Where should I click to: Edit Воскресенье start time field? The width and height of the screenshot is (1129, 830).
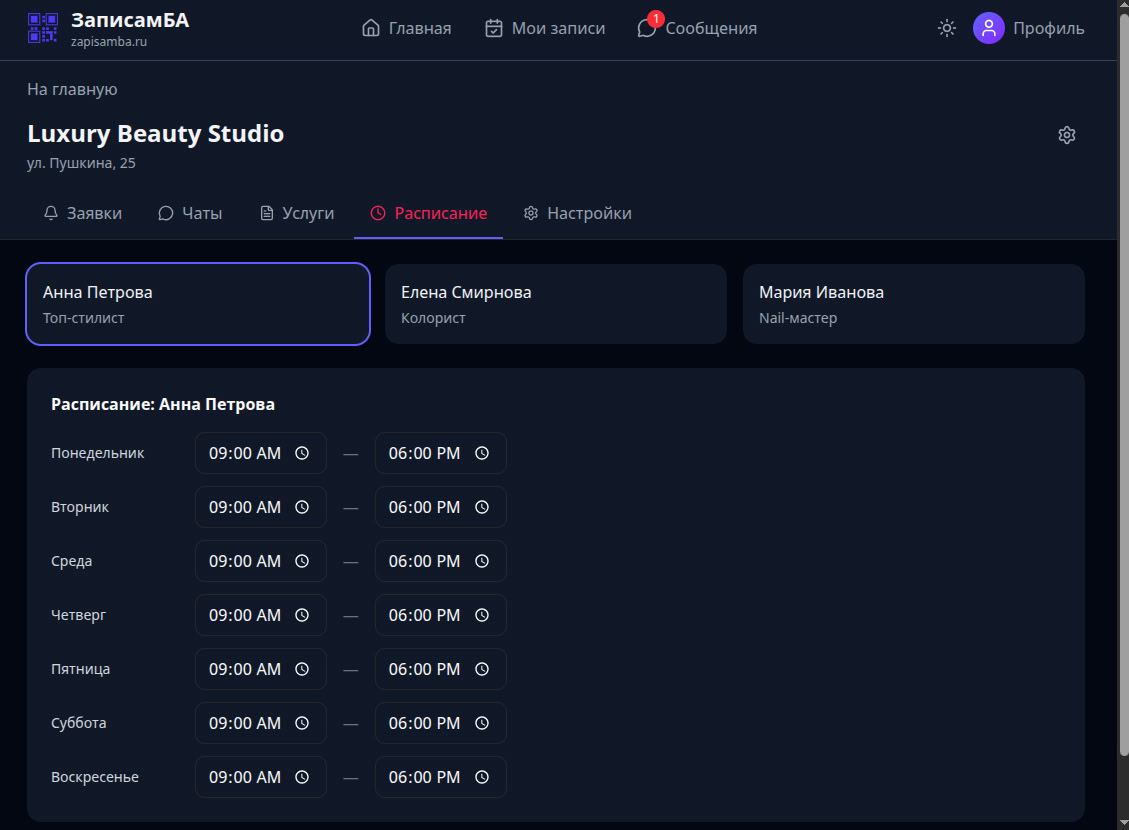[x=261, y=777]
